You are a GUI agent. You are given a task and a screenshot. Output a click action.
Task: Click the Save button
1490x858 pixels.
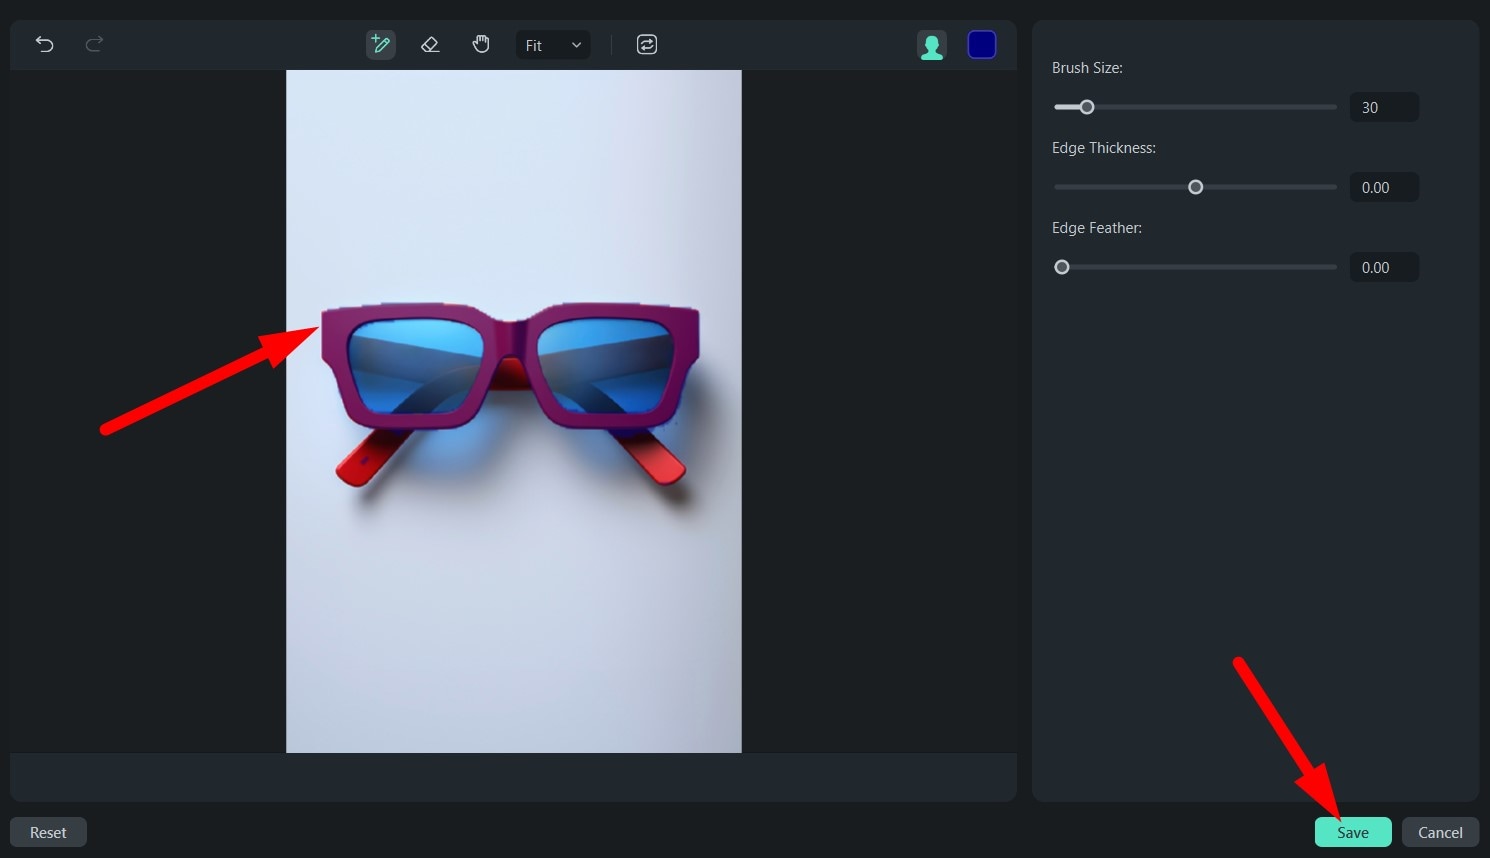[x=1353, y=832]
